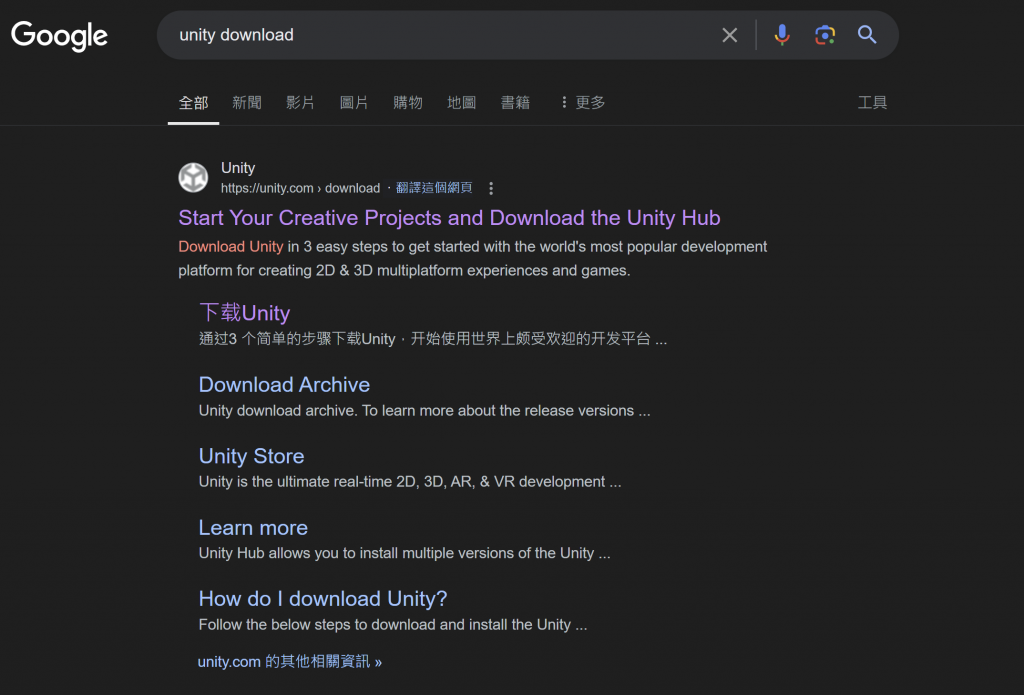This screenshot has width=1024, height=695.
Task: Start voice search with the microphone icon
Action: coord(782,35)
